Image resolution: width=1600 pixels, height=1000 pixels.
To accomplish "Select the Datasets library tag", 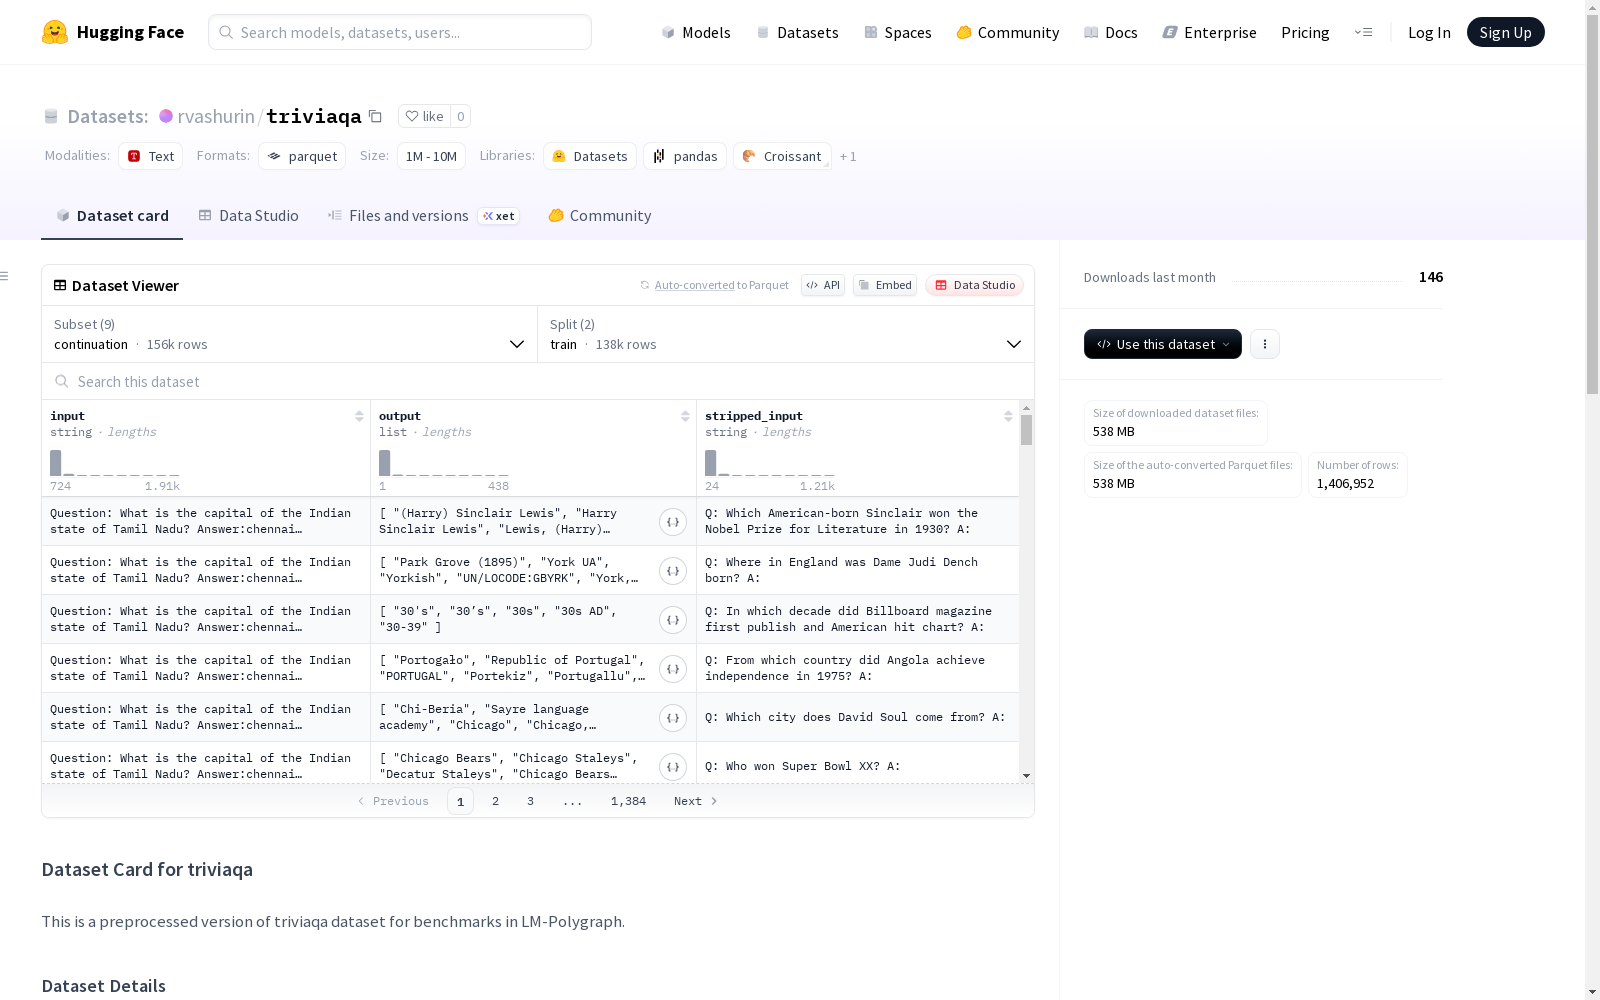I will pyautogui.click(x=590, y=156).
